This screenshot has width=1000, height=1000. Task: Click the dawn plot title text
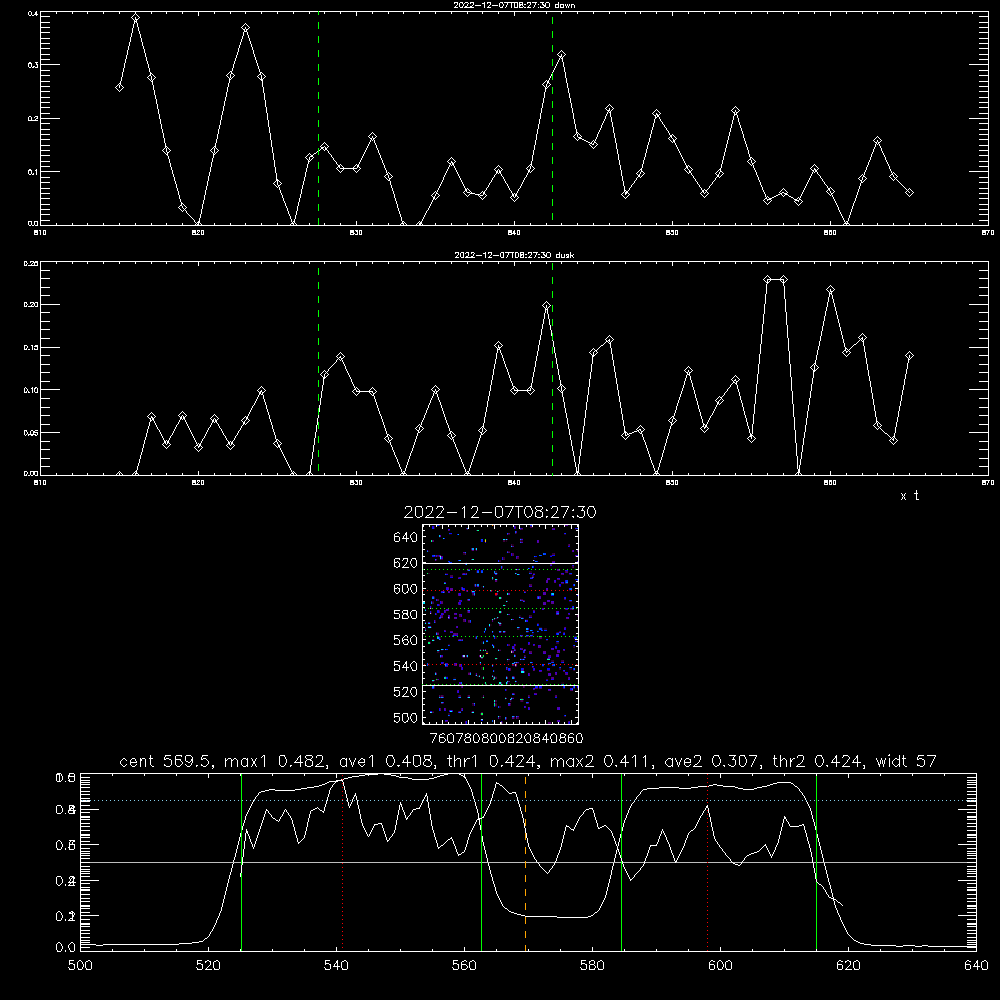click(514, 5)
